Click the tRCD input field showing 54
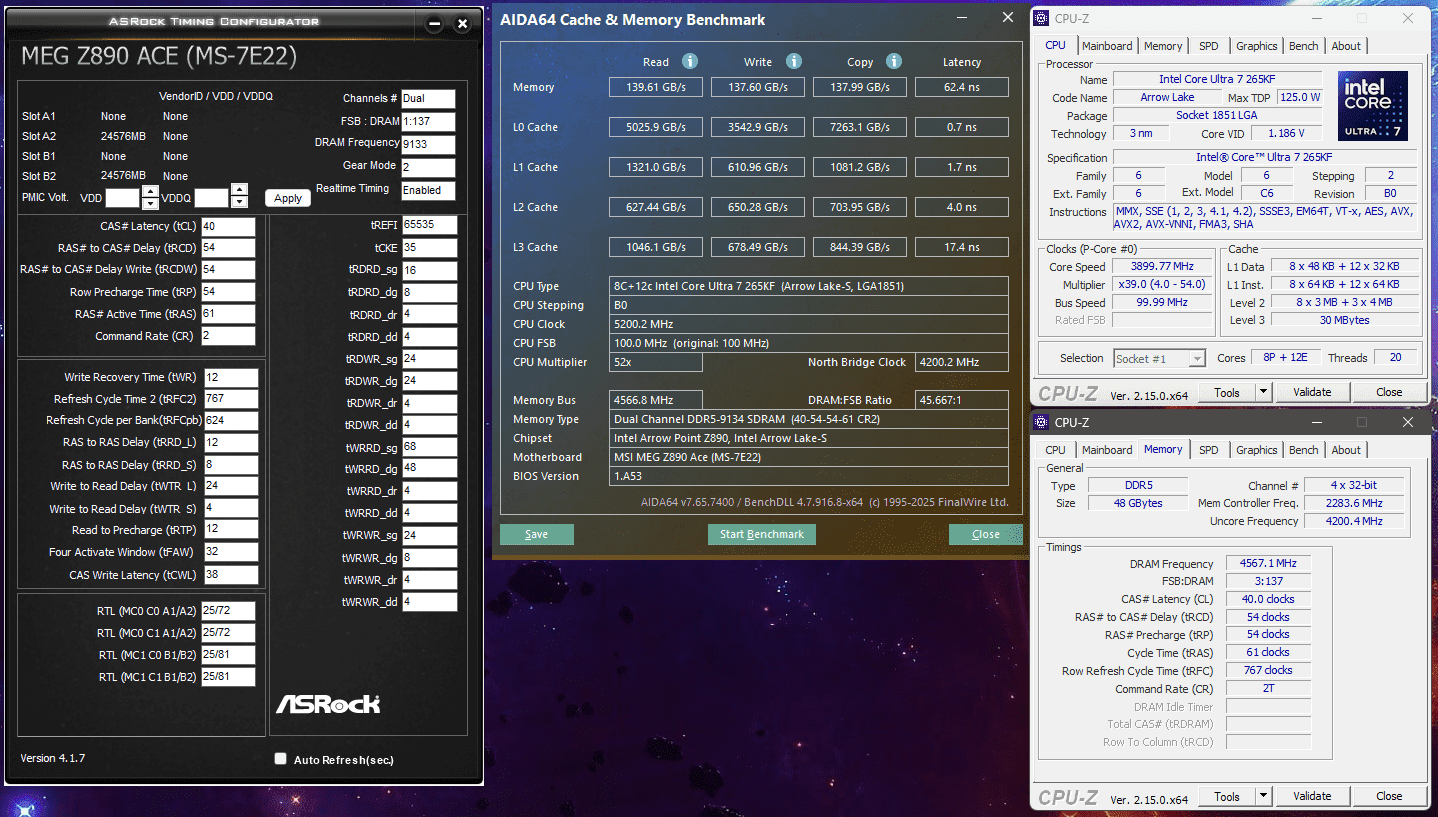This screenshot has height=817, width=1438. tap(228, 248)
